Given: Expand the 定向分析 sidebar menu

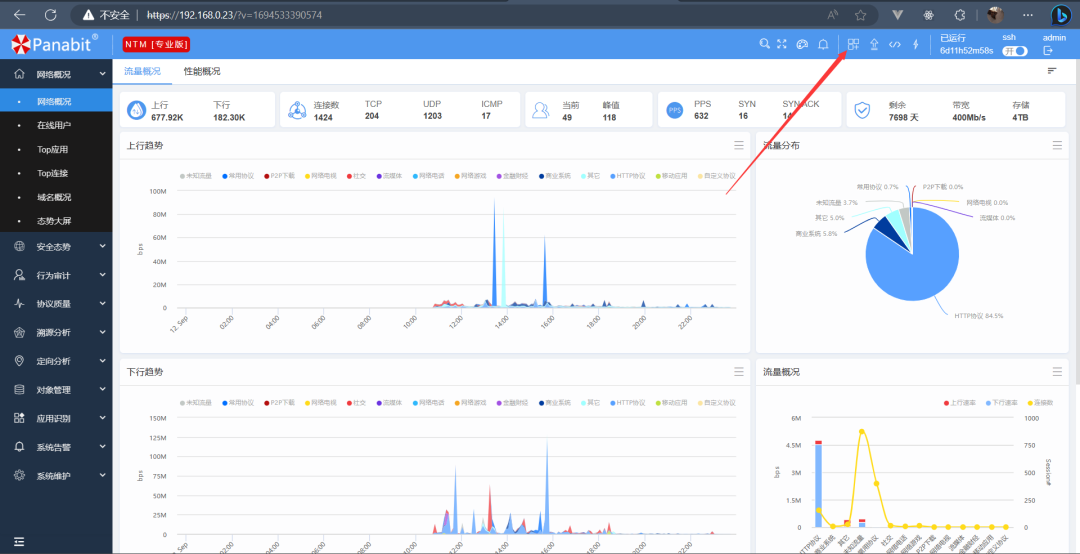Looking at the screenshot, I should (x=56, y=361).
